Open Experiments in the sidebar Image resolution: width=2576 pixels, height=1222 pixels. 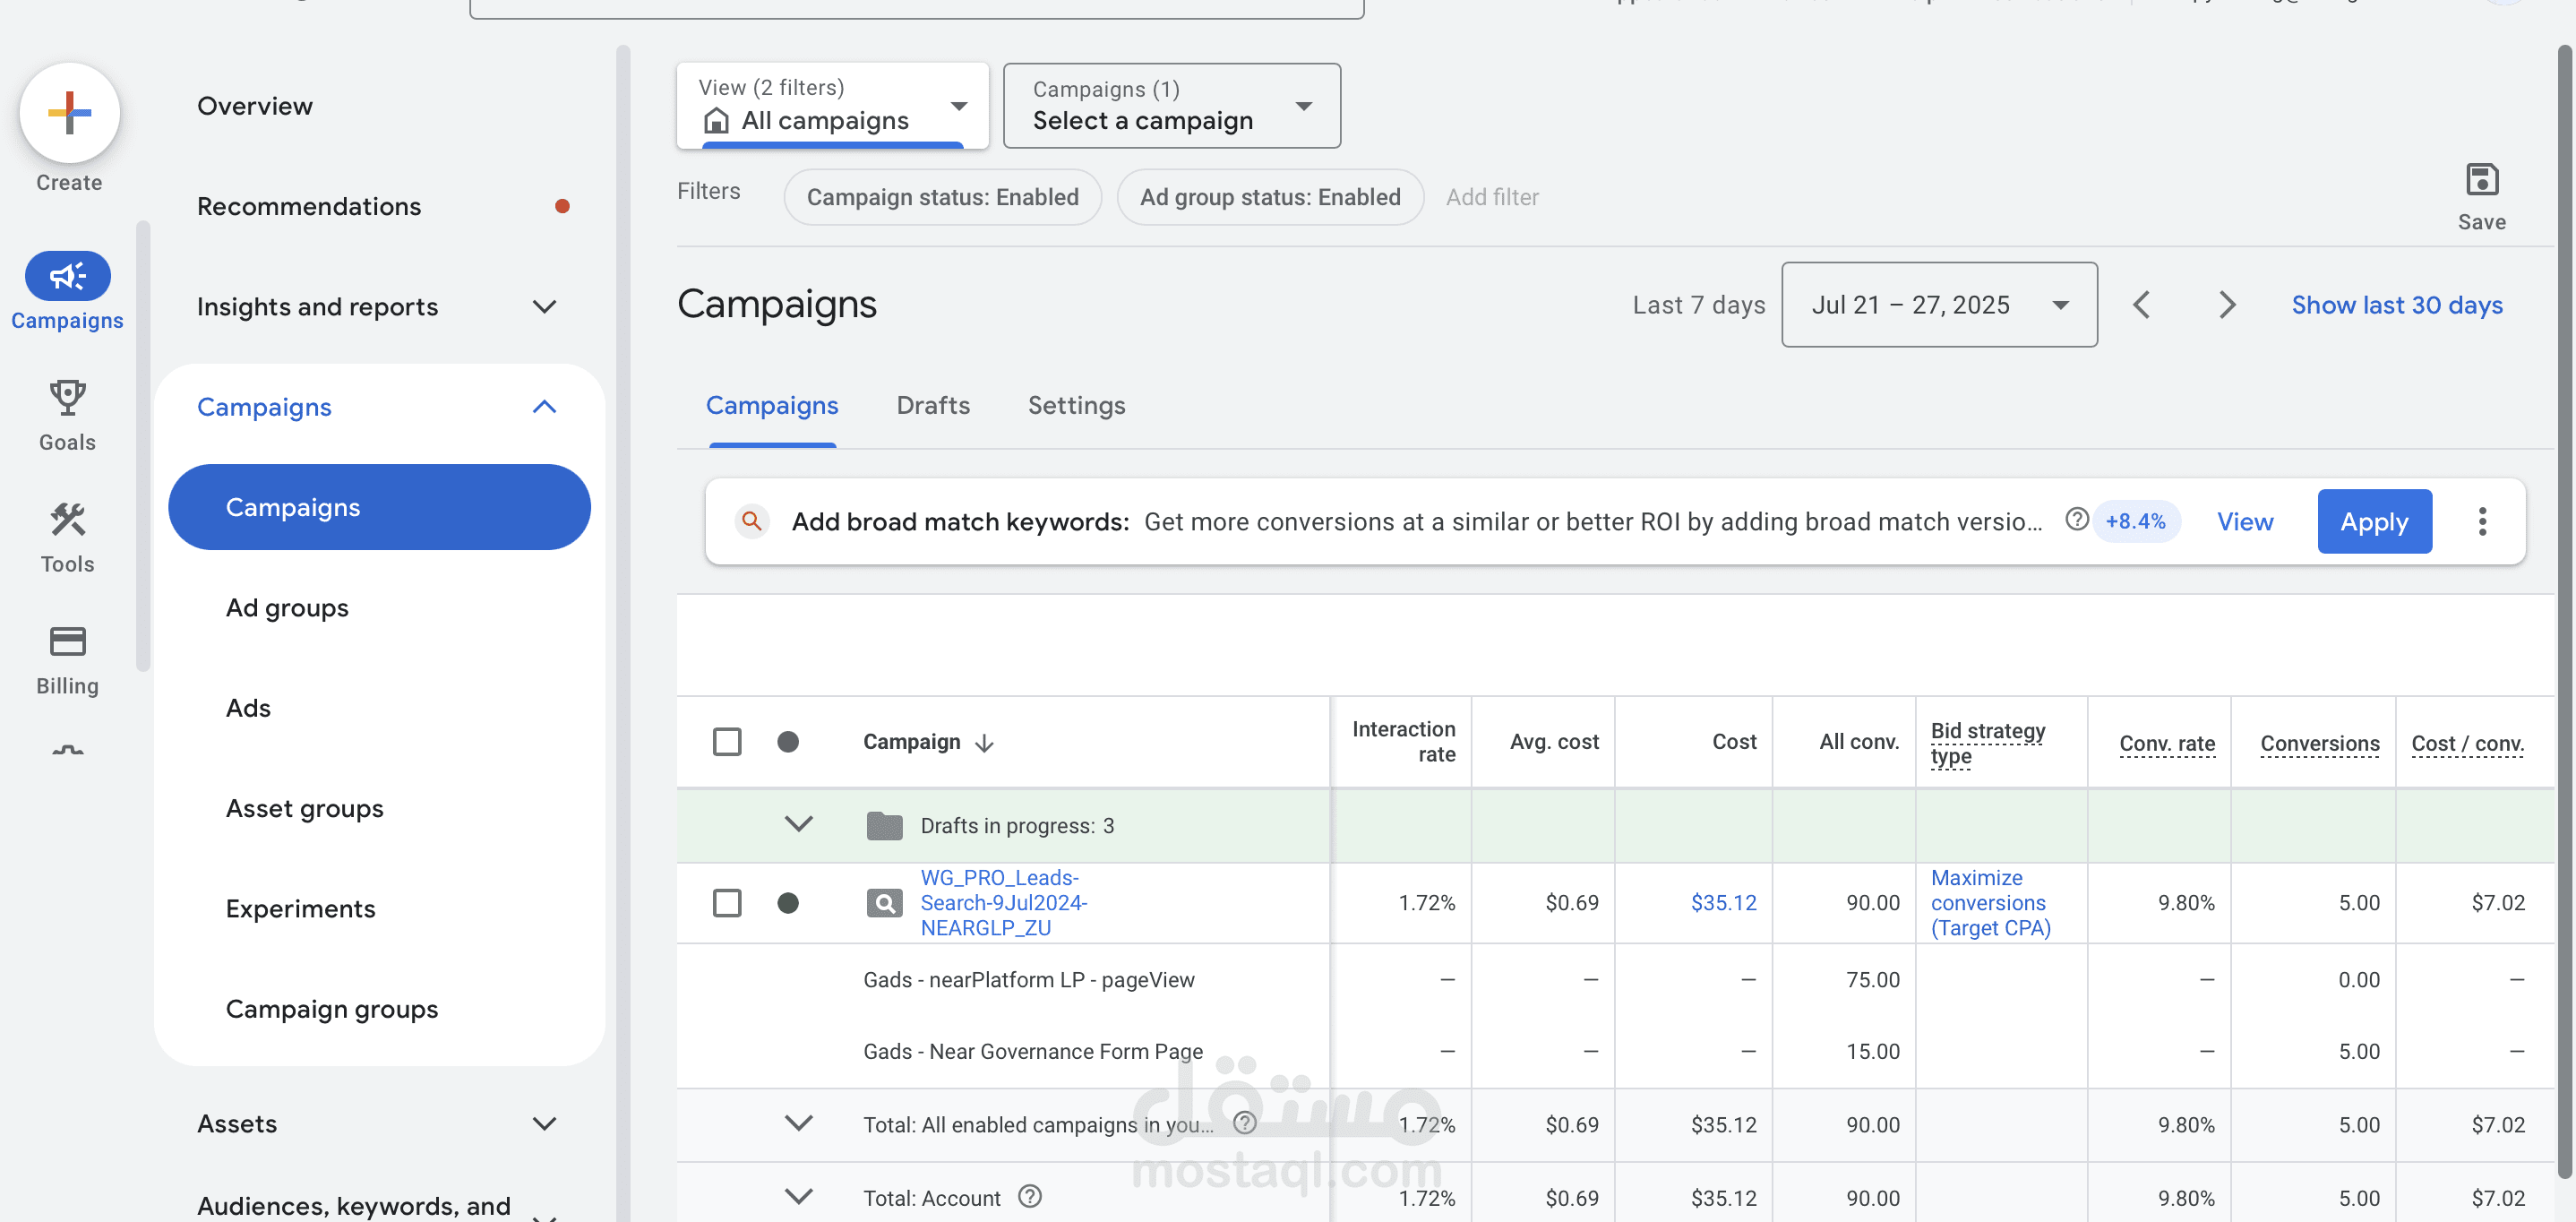(300, 908)
